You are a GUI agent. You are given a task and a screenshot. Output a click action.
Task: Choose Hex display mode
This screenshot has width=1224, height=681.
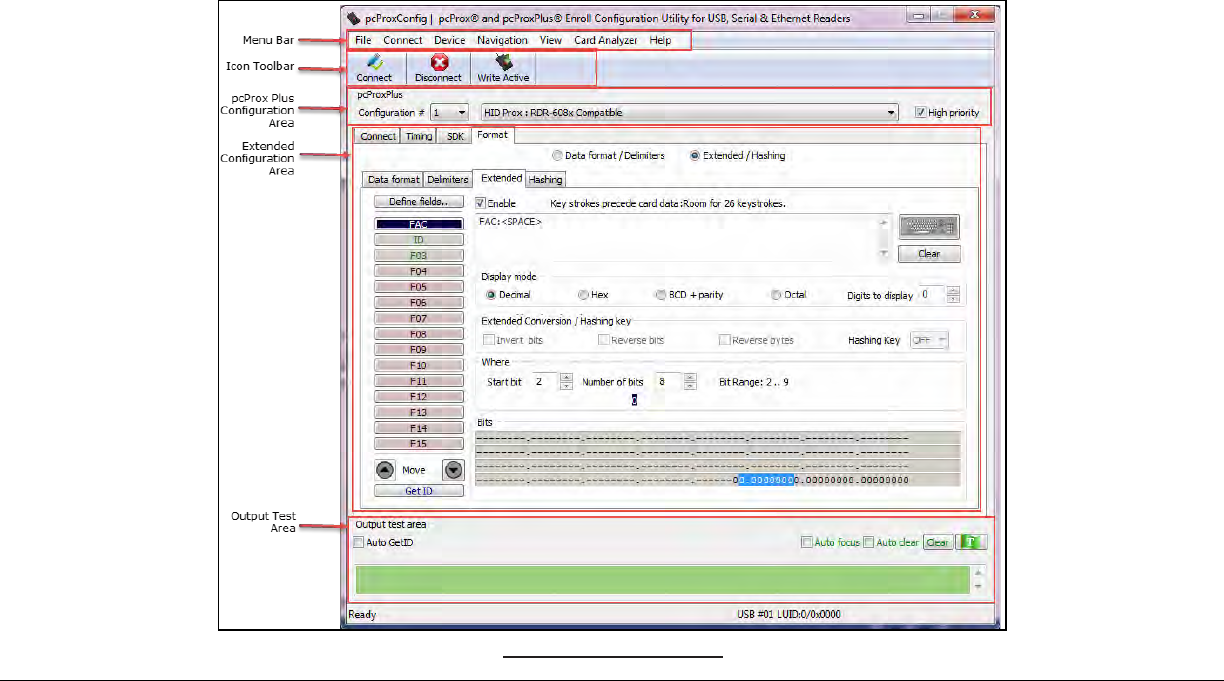583,295
